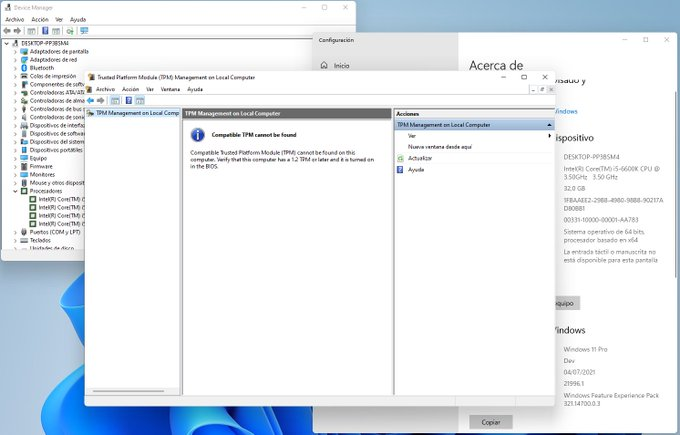Screen dimensions: 680x435
Task: Click monitor icon in Device Manager toolbar
Action: tap(84, 31)
